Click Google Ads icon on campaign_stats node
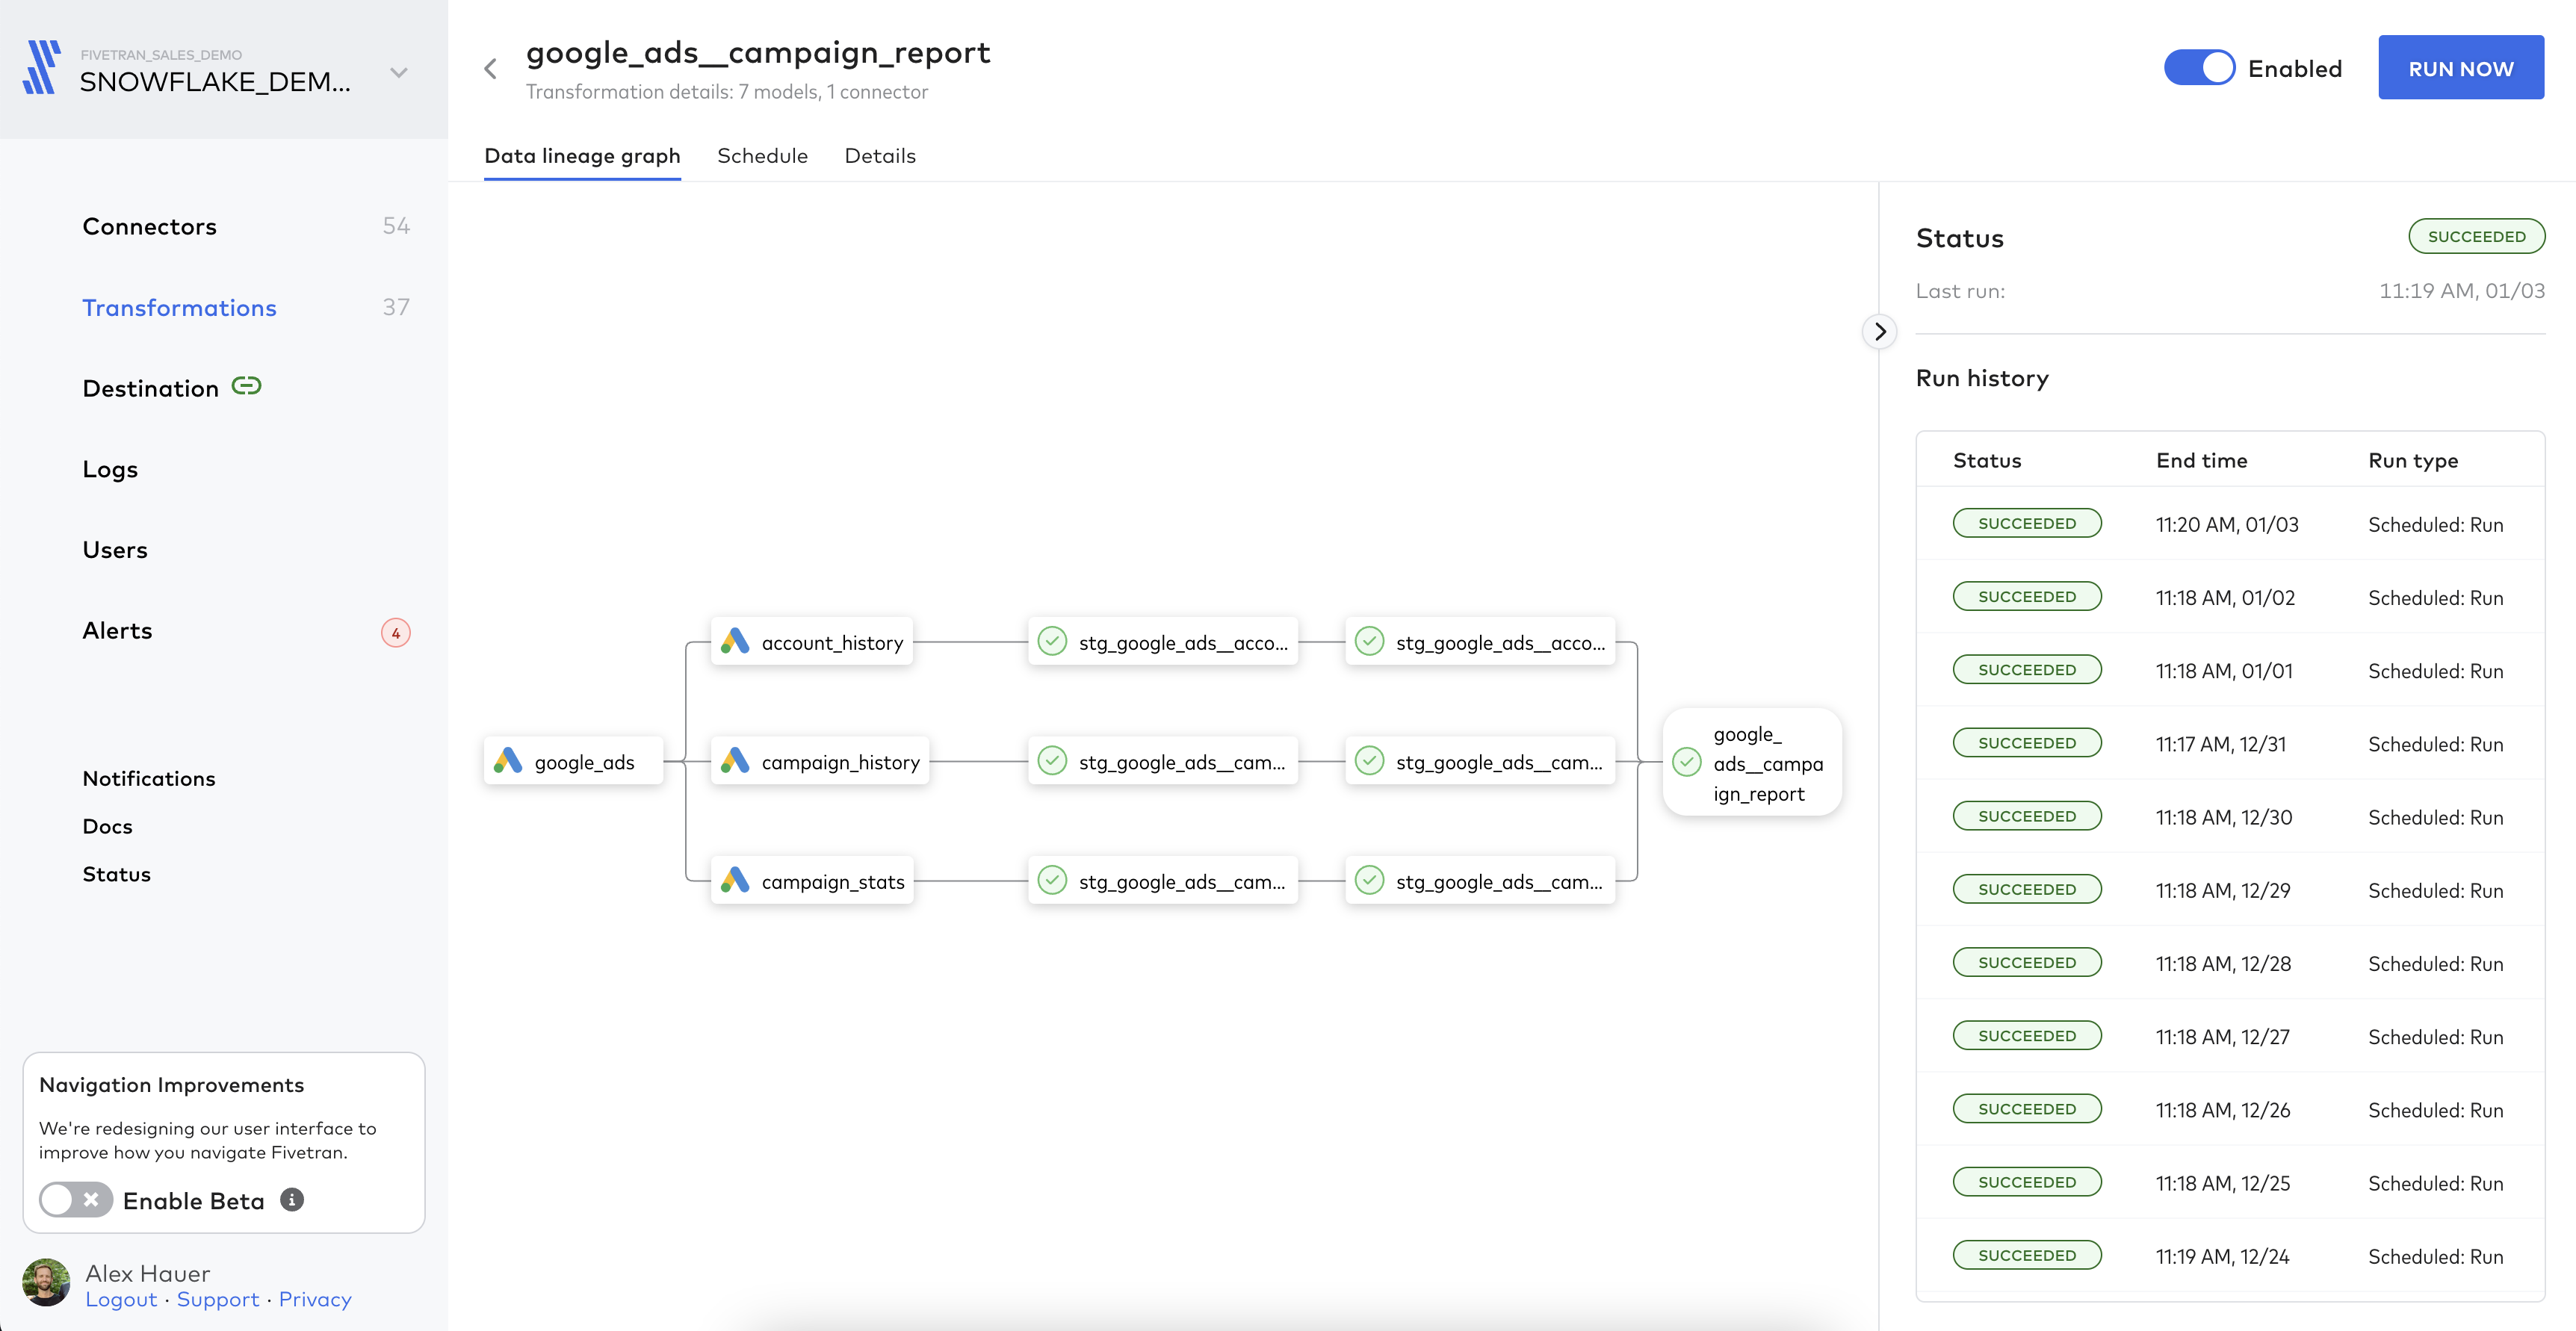2576x1331 pixels. pyautogui.click(x=735, y=881)
